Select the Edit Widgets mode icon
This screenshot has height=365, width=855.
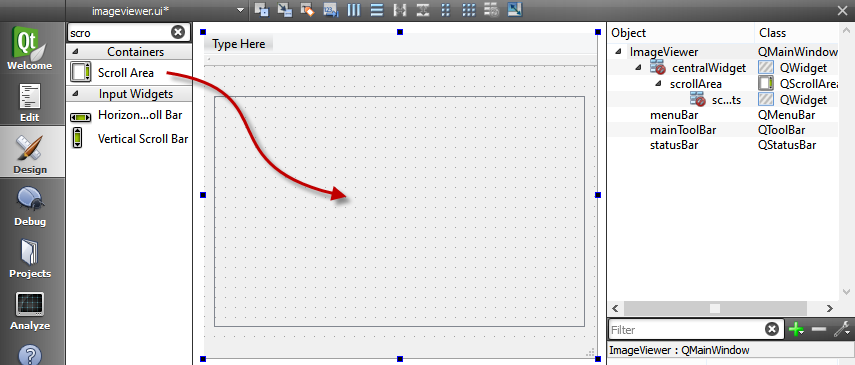click(x=262, y=9)
